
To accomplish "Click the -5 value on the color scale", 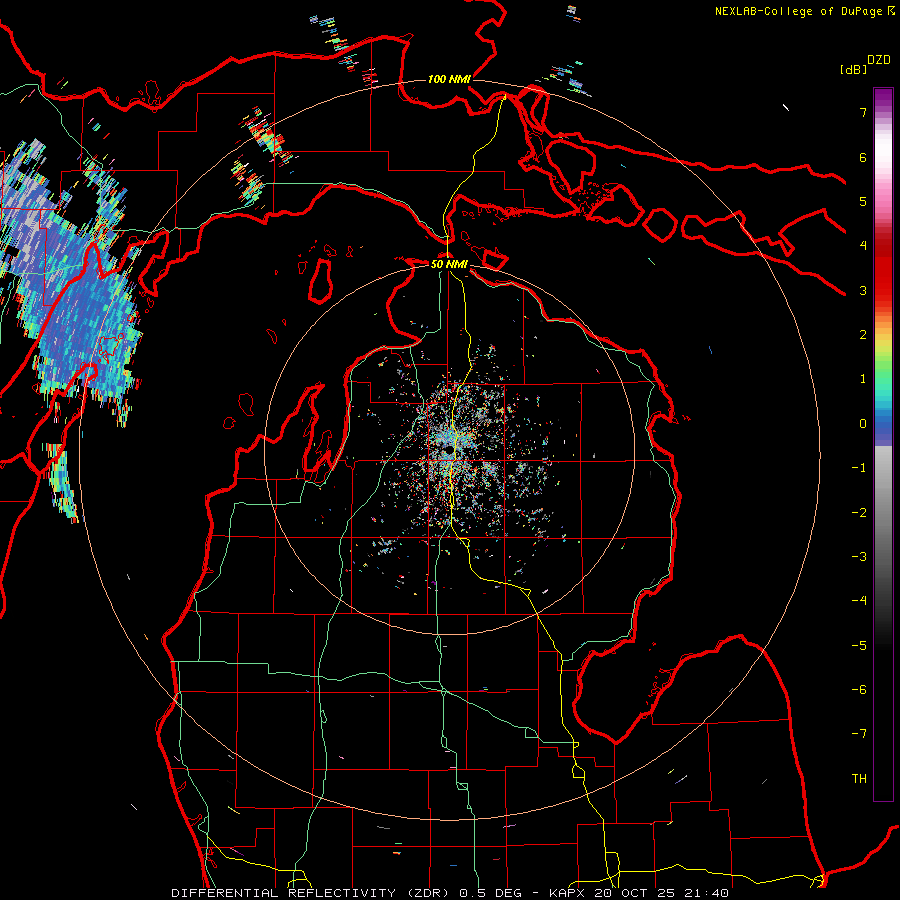I will 859,646.
